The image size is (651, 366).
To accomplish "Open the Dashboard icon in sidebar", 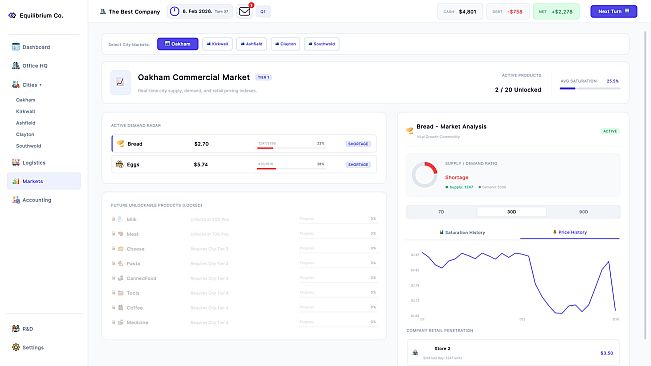I will [16, 47].
